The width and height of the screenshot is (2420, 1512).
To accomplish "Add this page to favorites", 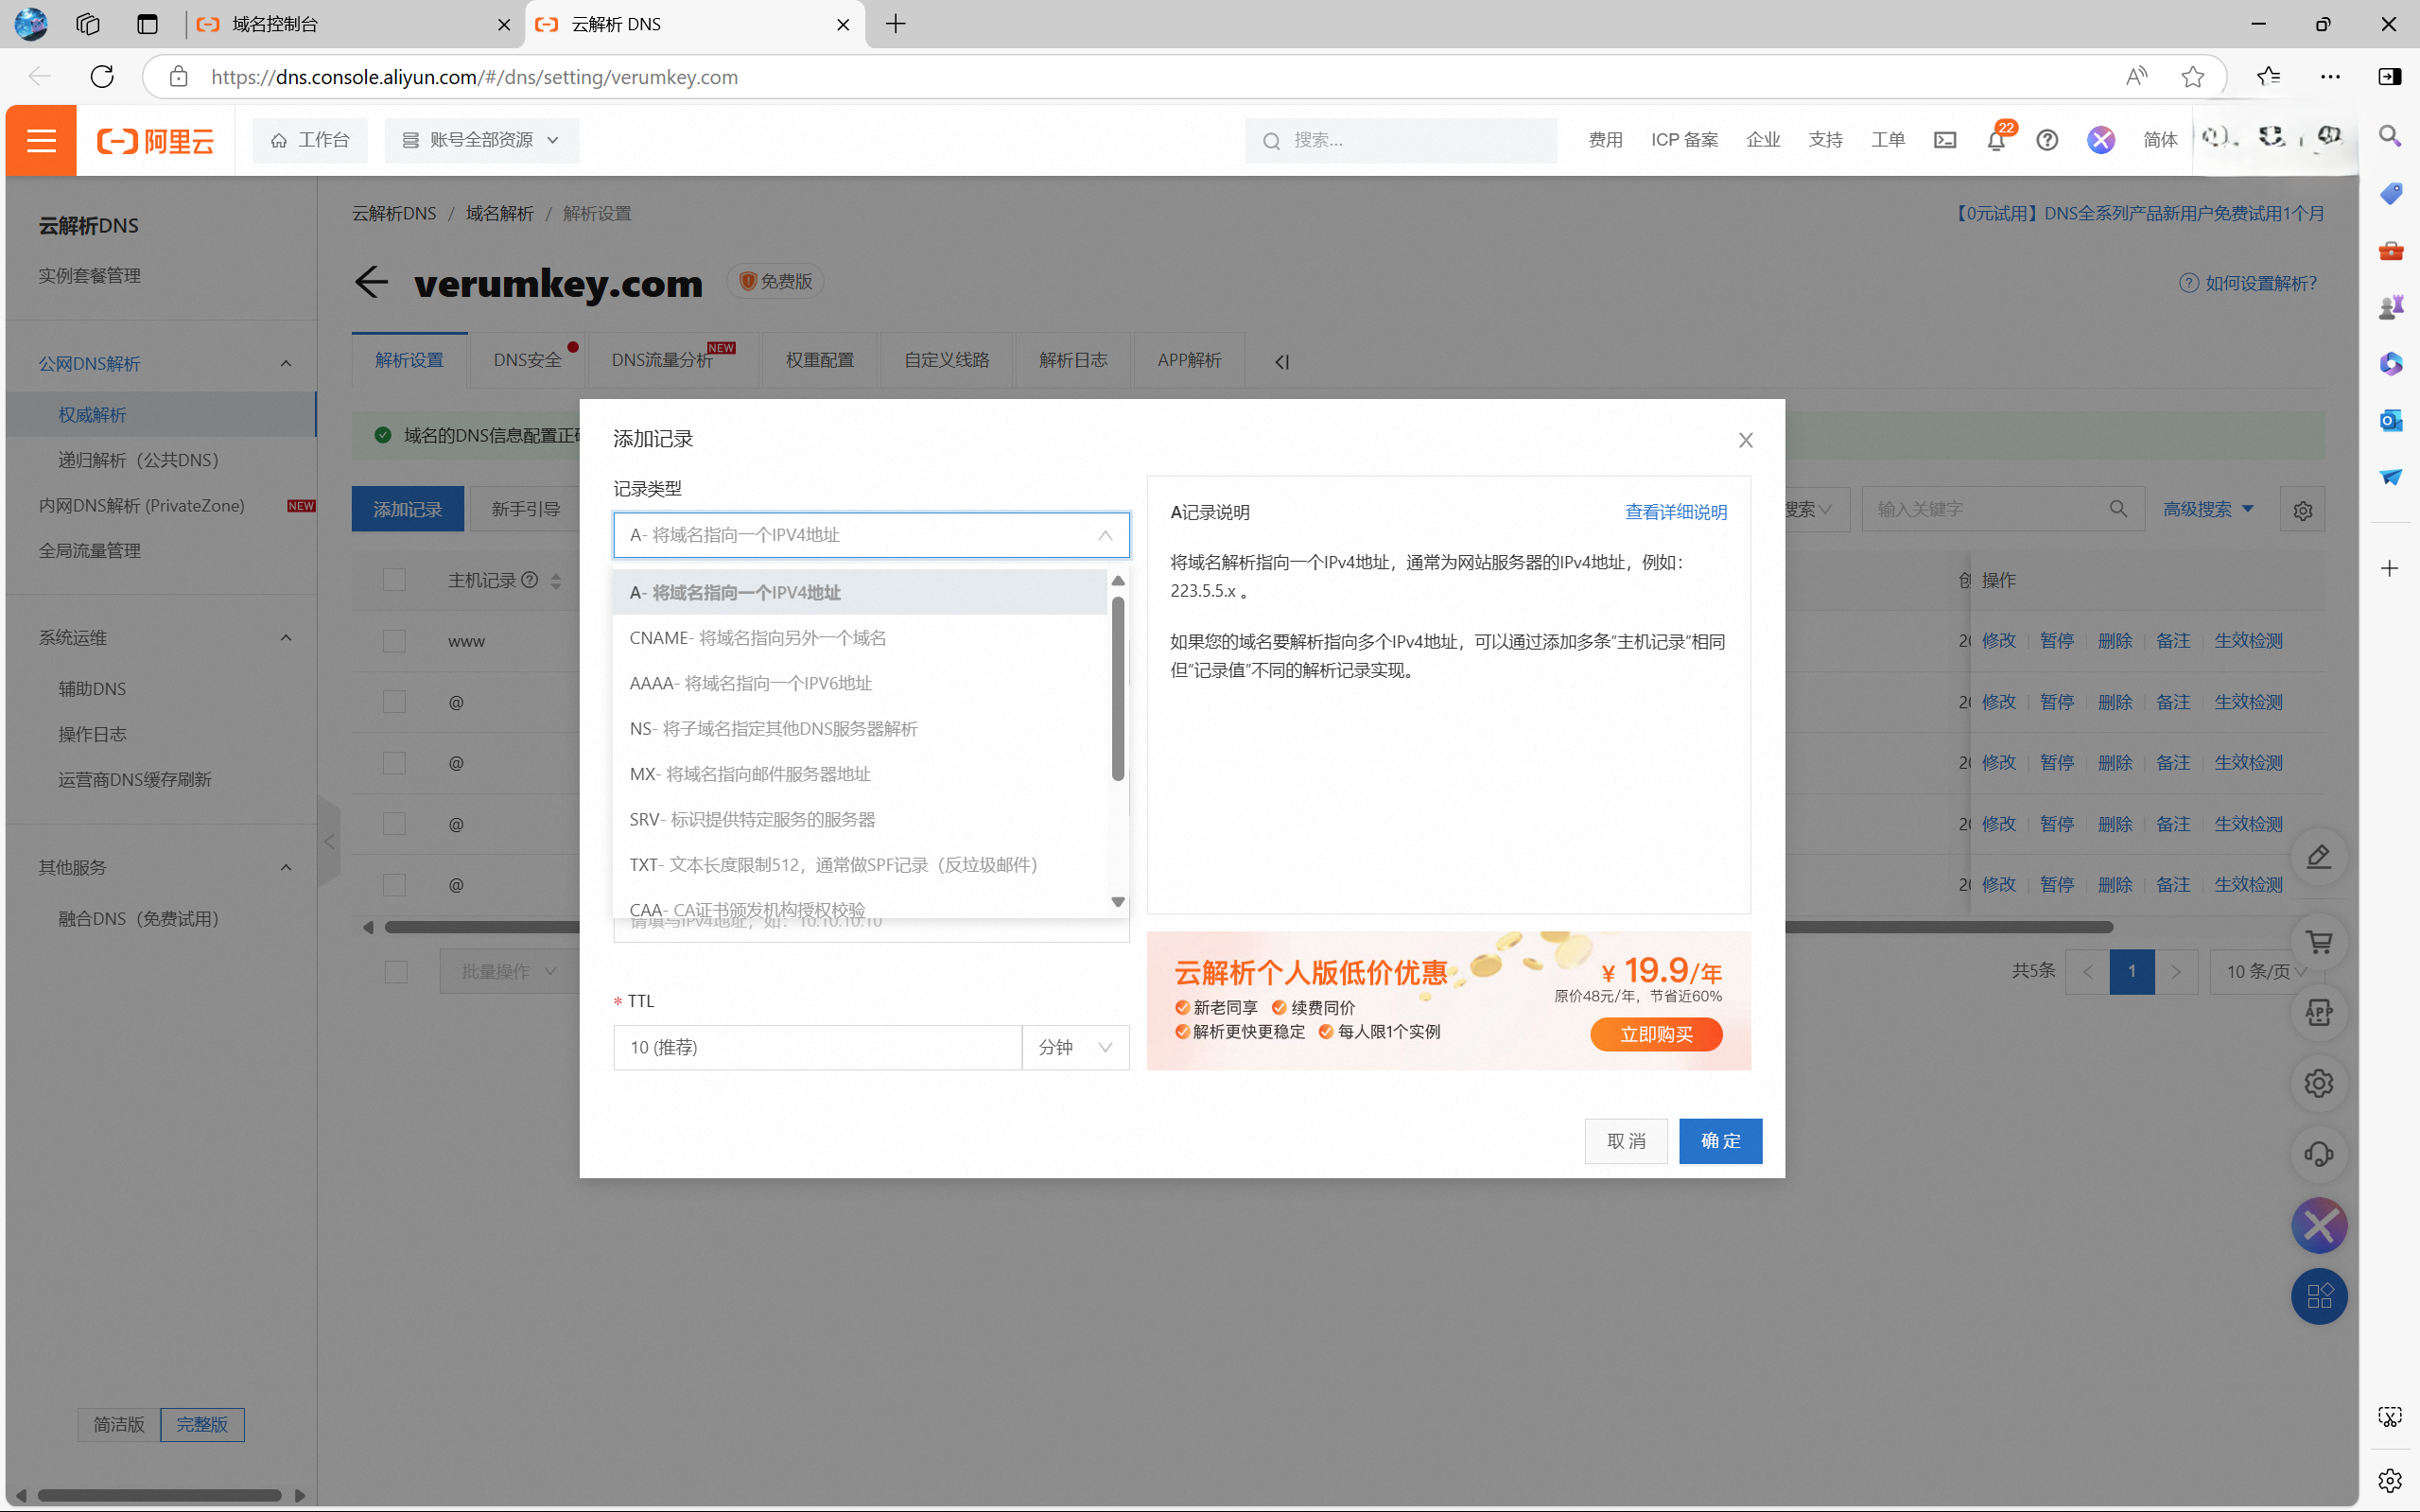I will click(x=2192, y=77).
